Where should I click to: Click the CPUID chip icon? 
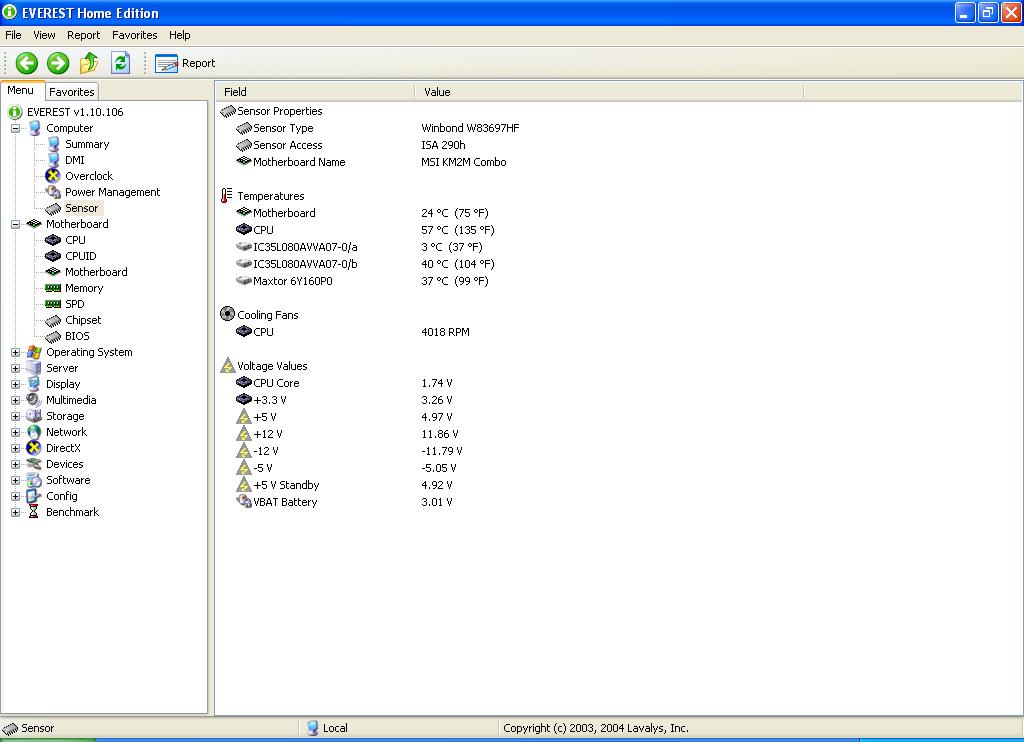pyautogui.click(x=53, y=256)
